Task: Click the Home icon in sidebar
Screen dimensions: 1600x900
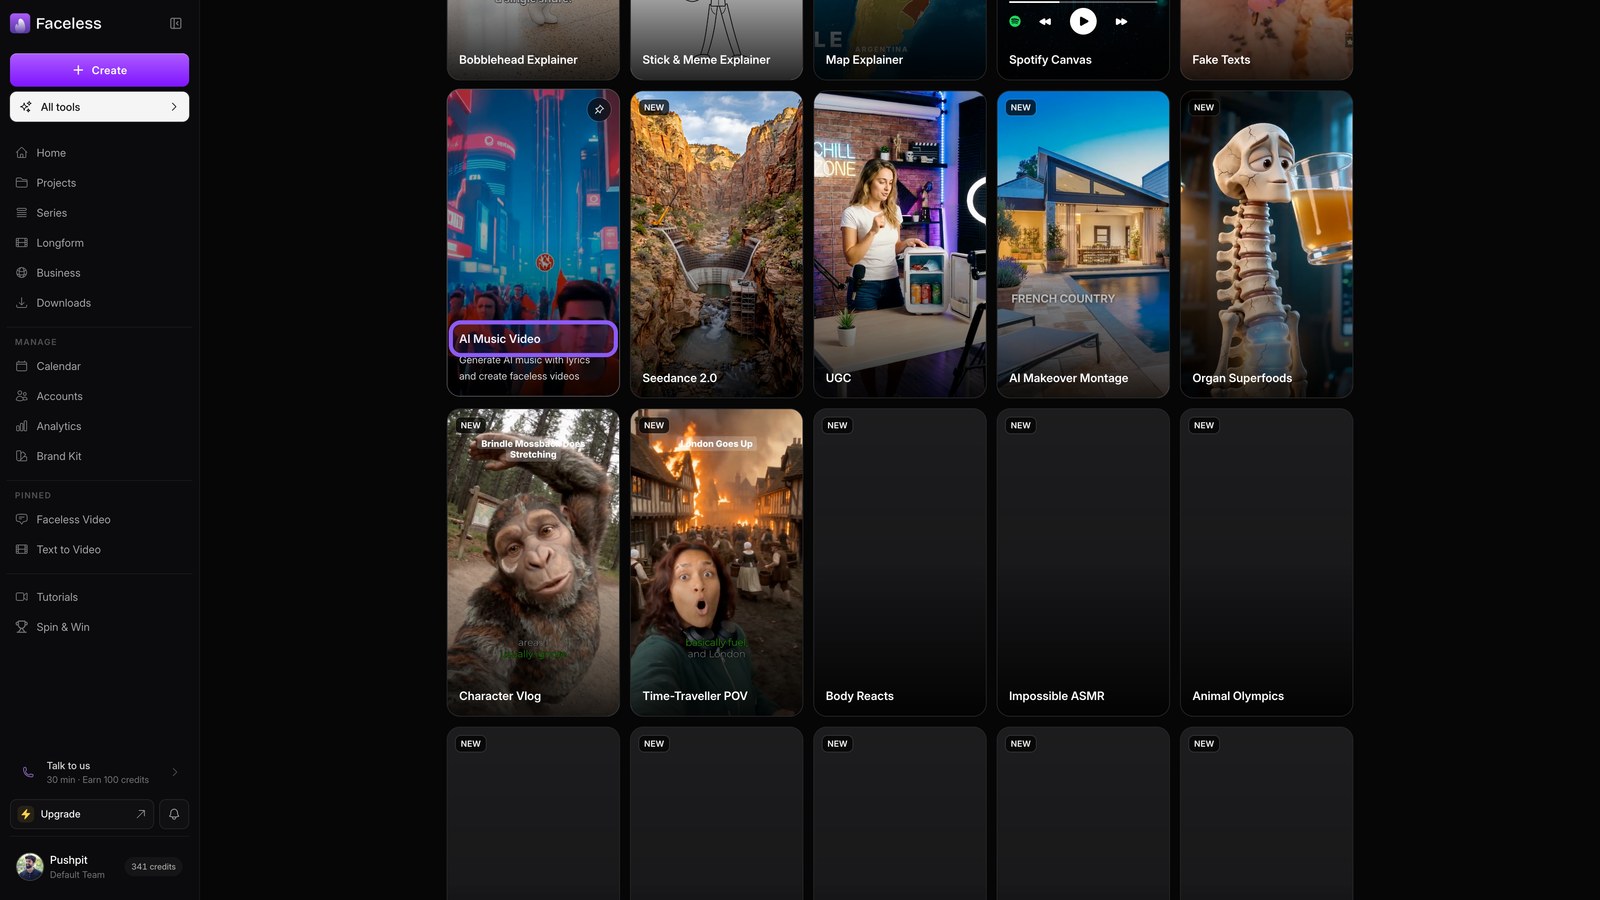Action: pos(22,153)
